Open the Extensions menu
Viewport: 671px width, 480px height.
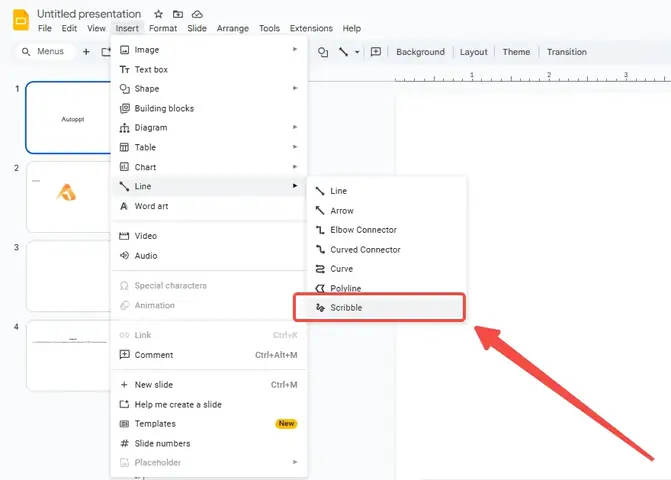click(x=311, y=28)
